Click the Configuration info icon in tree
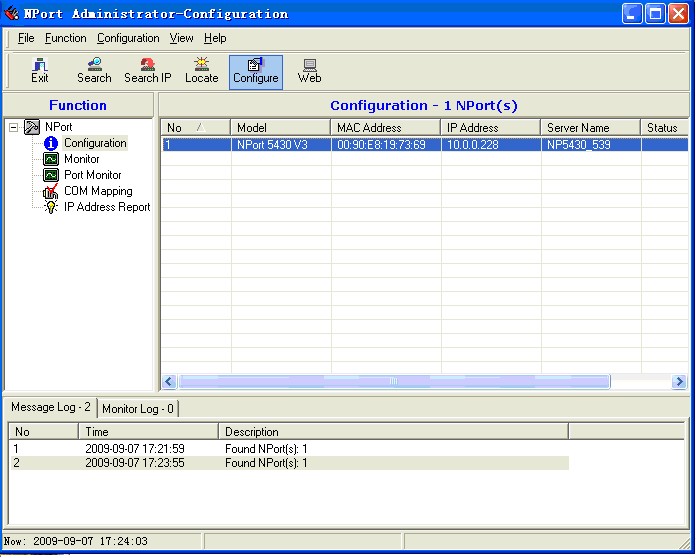 click(51, 143)
